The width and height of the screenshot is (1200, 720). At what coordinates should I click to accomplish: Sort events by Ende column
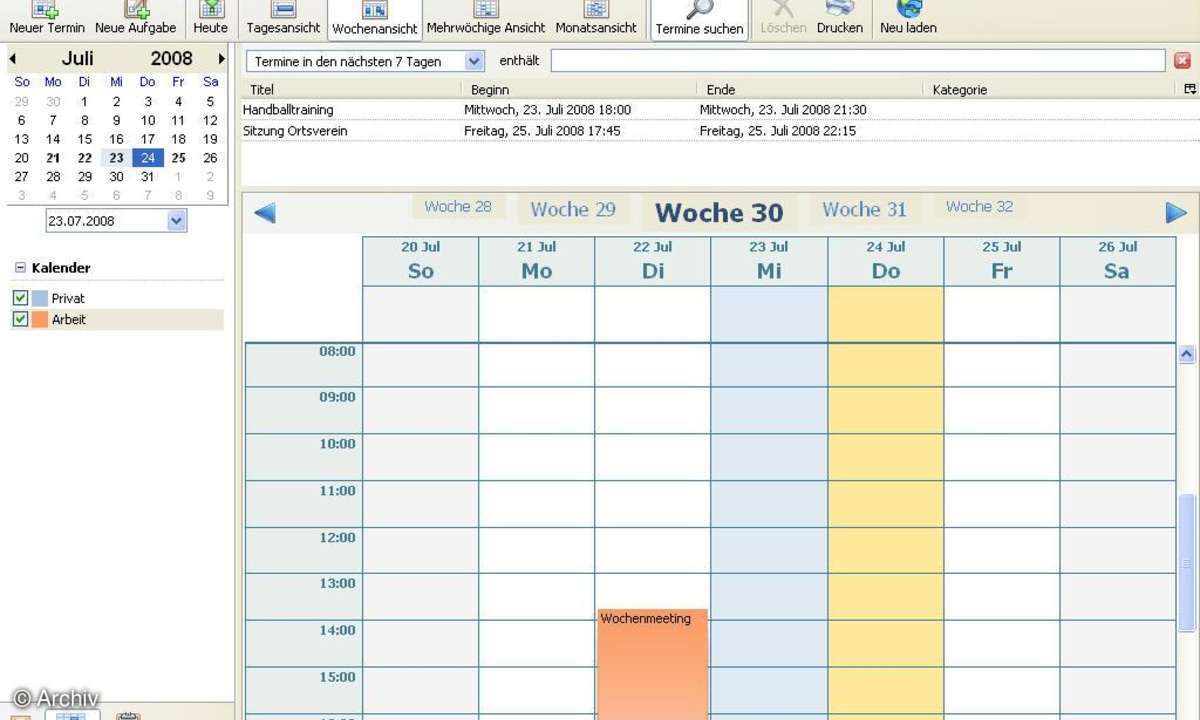click(811, 89)
